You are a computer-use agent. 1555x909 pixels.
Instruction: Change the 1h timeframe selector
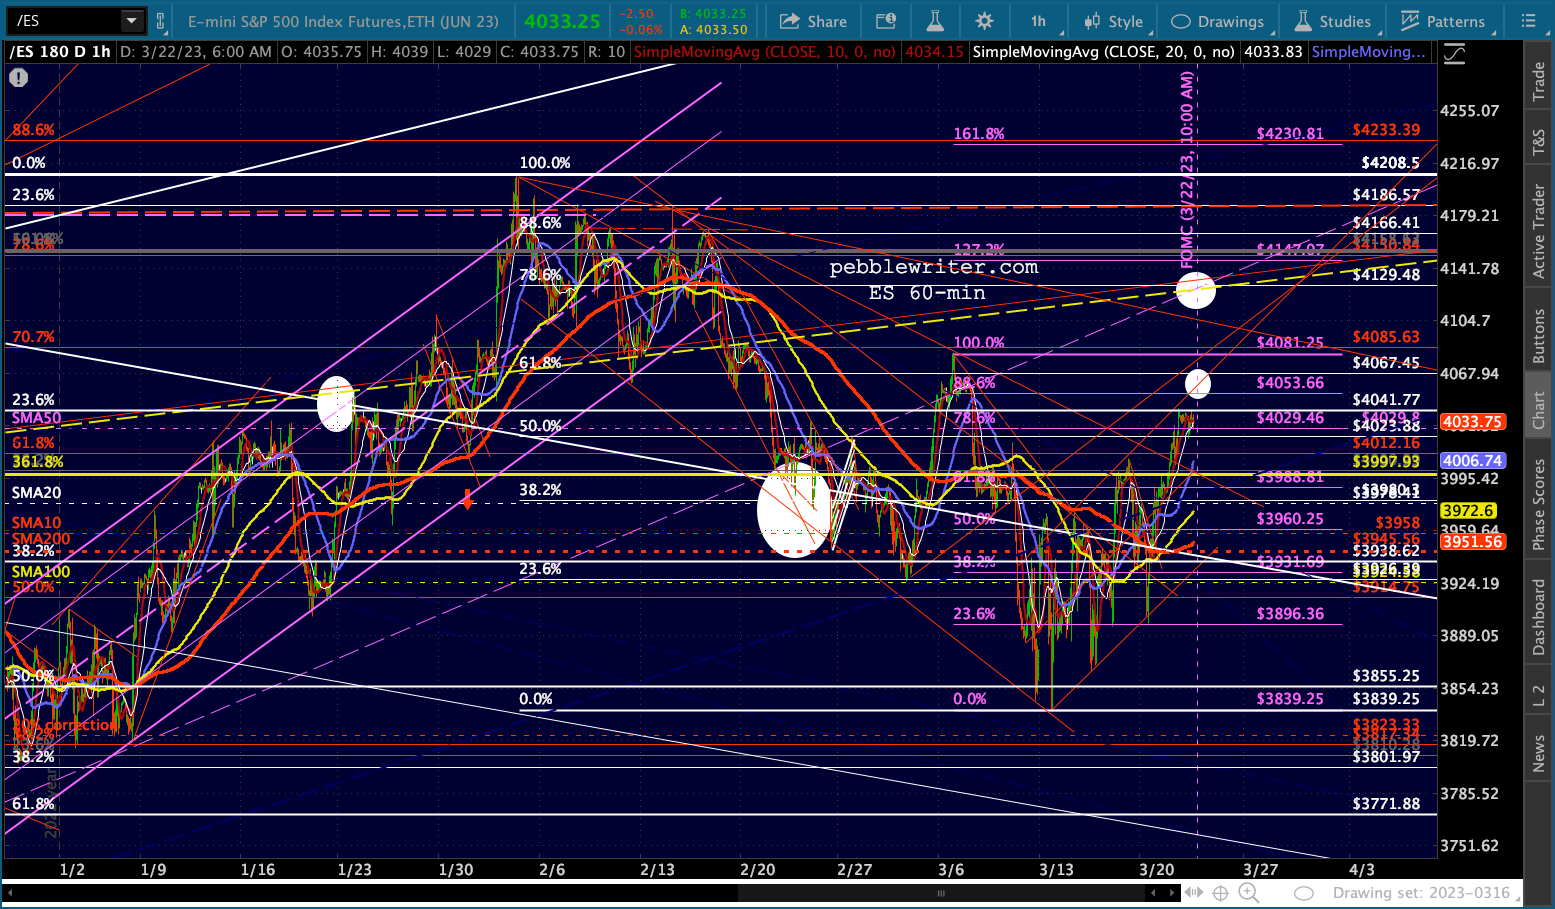click(1038, 21)
